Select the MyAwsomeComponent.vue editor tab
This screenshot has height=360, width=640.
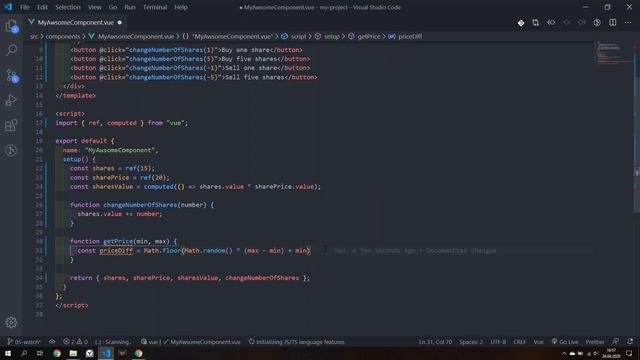tap(76, 22)
